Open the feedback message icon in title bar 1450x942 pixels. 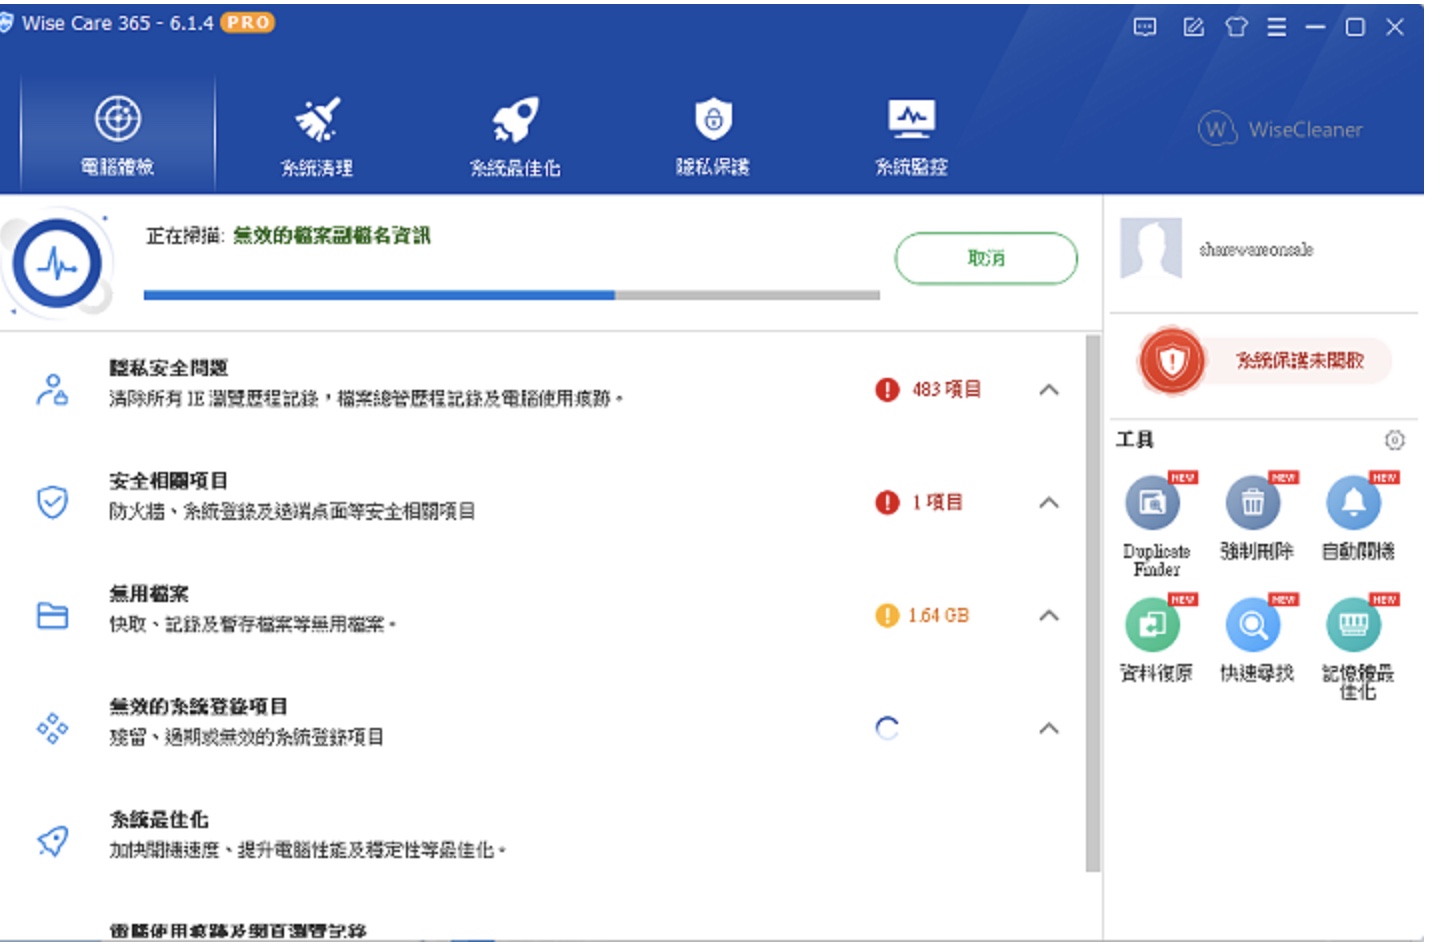click(1145, 27)
